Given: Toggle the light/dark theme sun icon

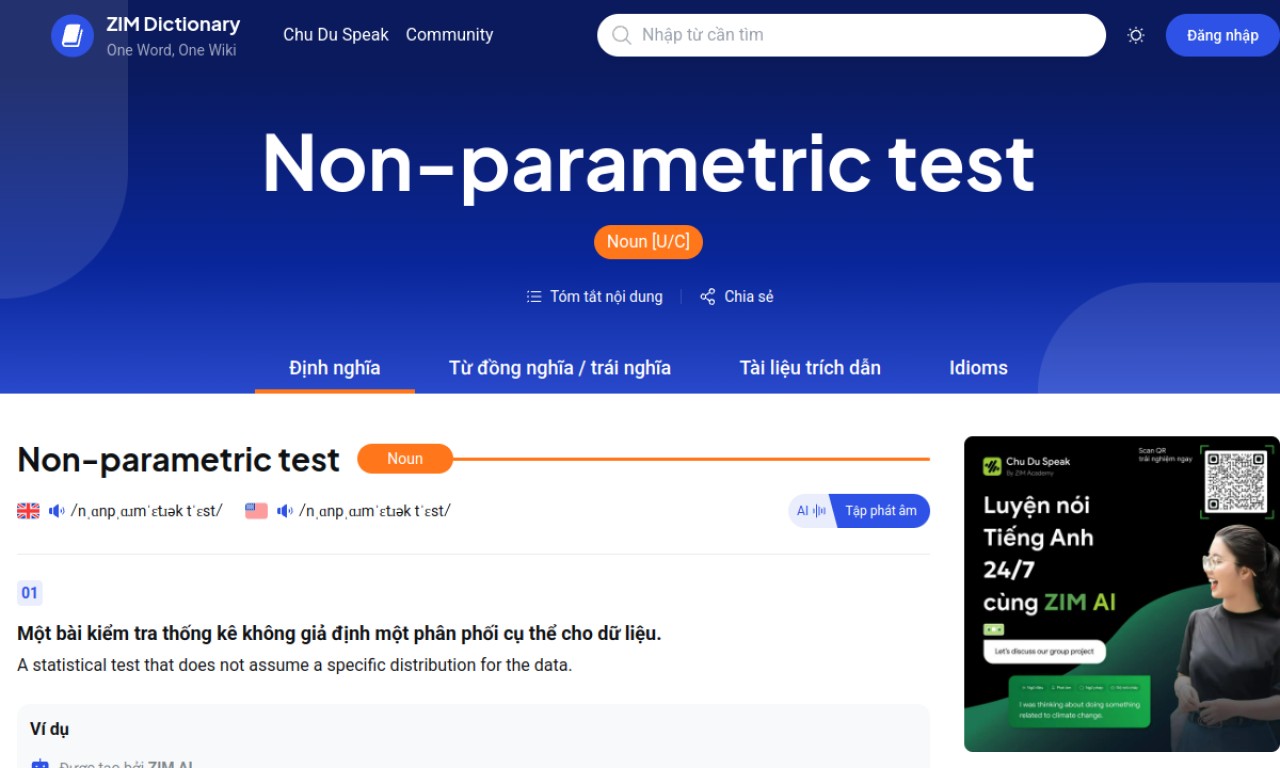Looking at the screenshot, I should coord(1136,35).
